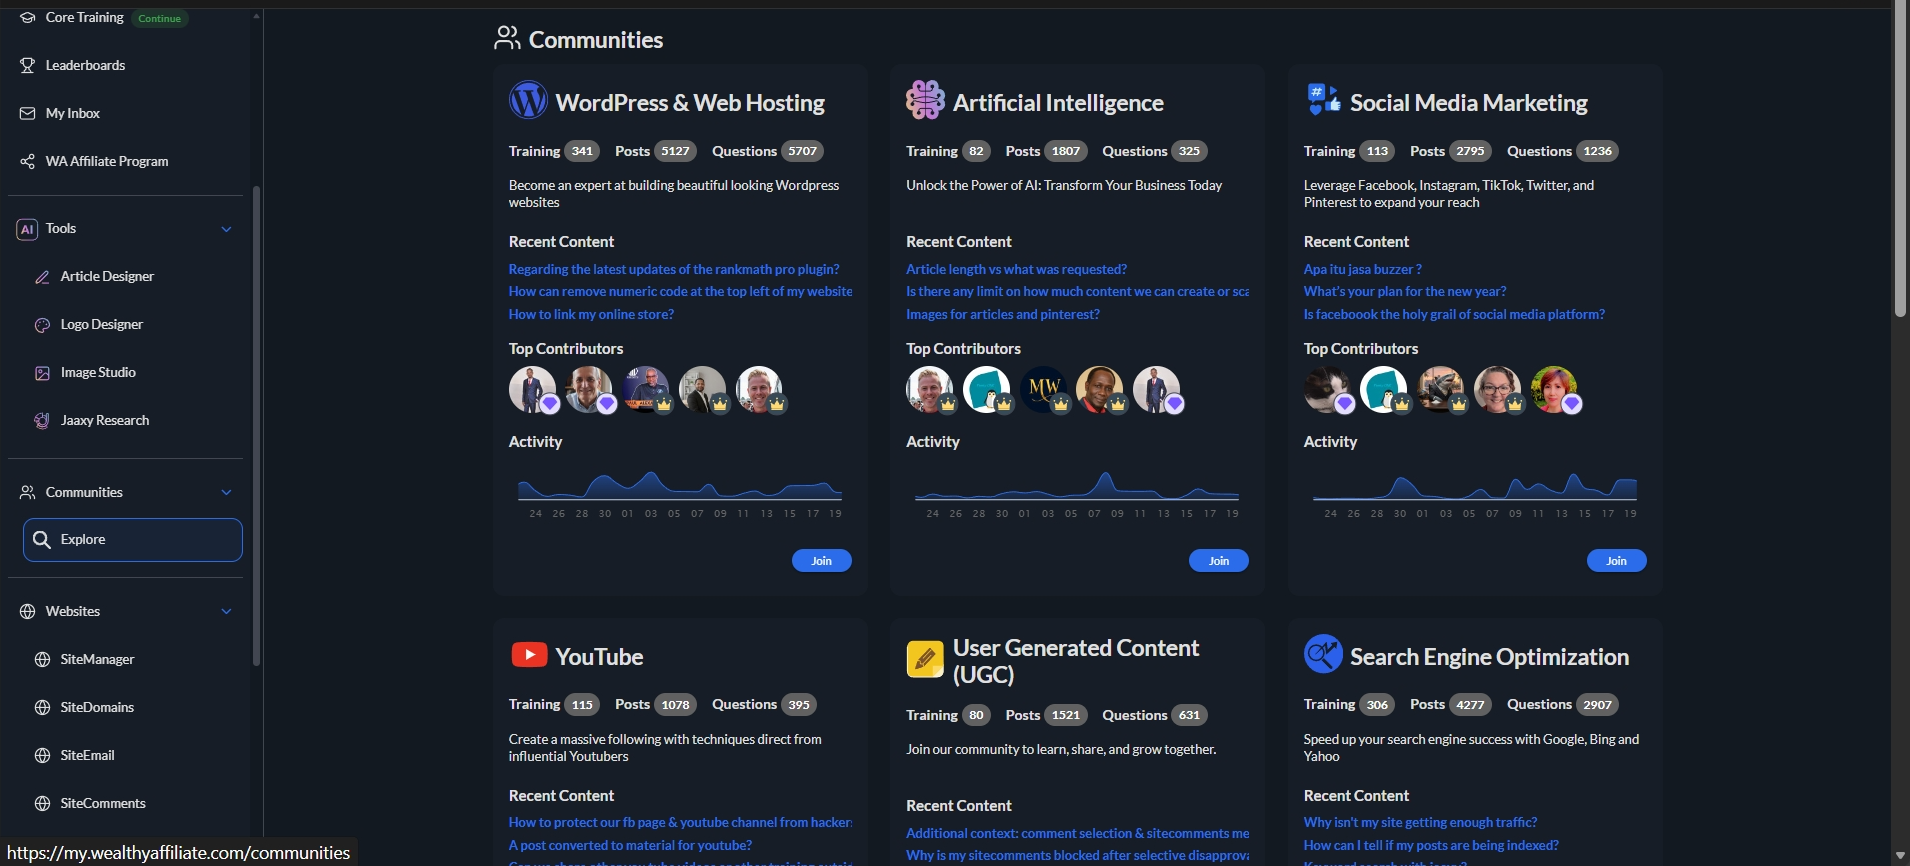1910x866 pixels.
Task: Open the Logo Designer palette icon
Action: pyautogui.click(x=42, y=325)
